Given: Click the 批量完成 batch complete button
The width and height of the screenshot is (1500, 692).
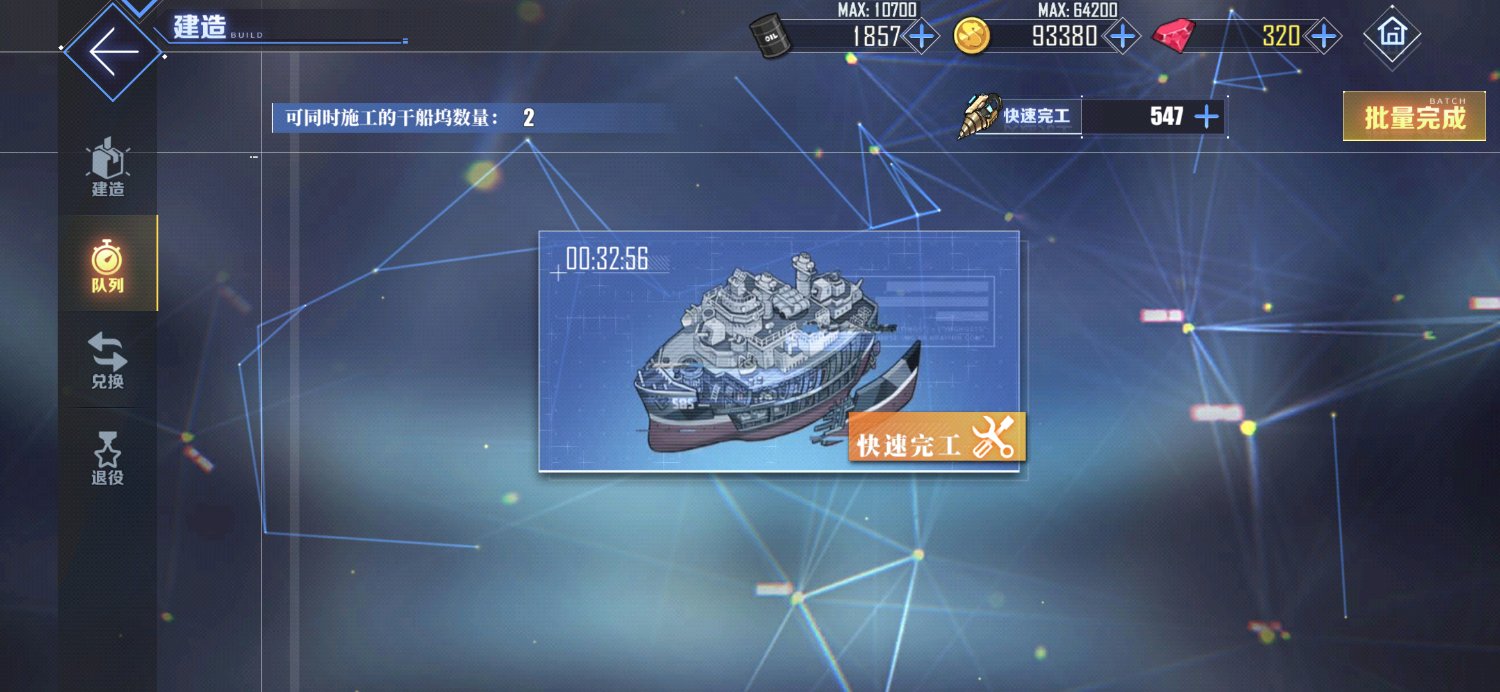Looking at the screenshot, I should click(1414, 117).
